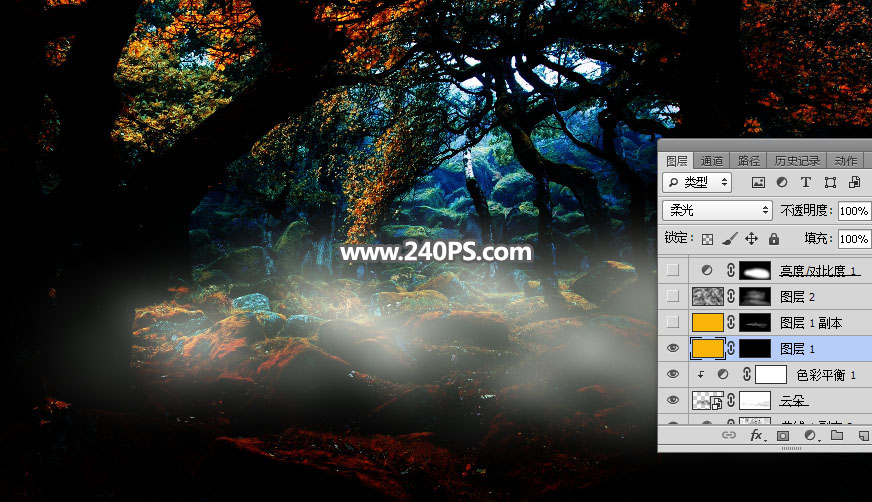This screenshot has height=502, width=872.
Task: Click mask link chain on 图层 1 副本
Action: coord(731,322)
